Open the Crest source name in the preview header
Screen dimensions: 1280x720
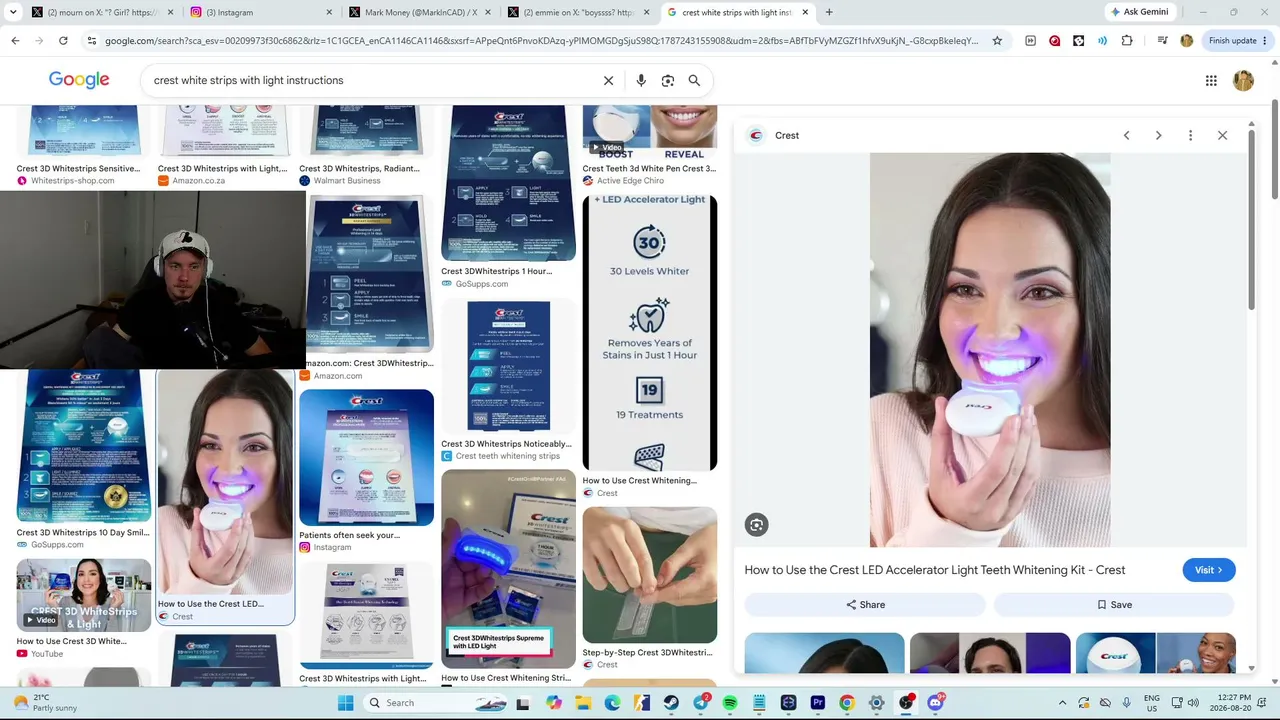click(787, 135)
